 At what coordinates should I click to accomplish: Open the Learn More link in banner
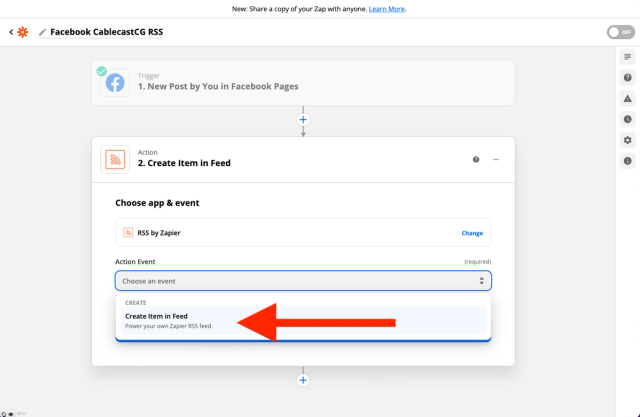[387, 9]
